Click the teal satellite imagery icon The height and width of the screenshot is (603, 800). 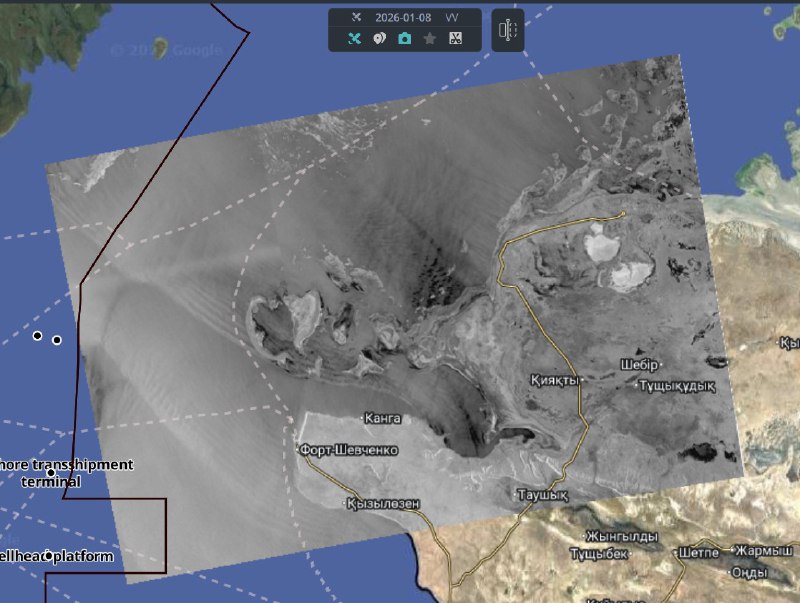[x=354, y=39]
